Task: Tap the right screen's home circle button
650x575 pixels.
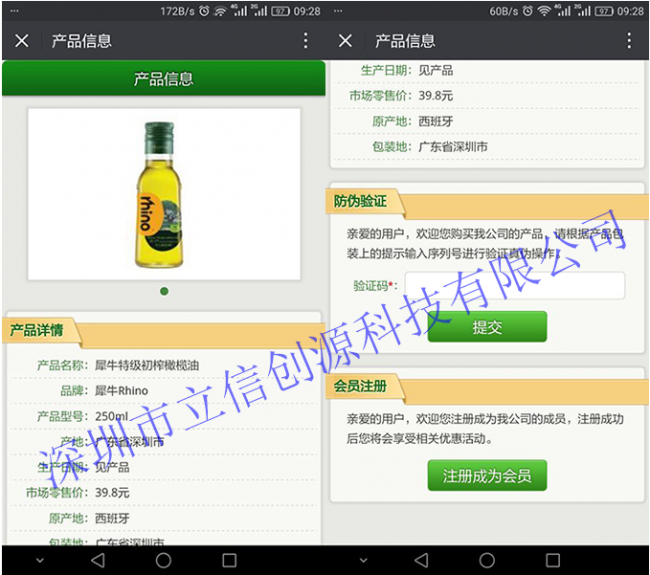Action: [x=487, y=560]
